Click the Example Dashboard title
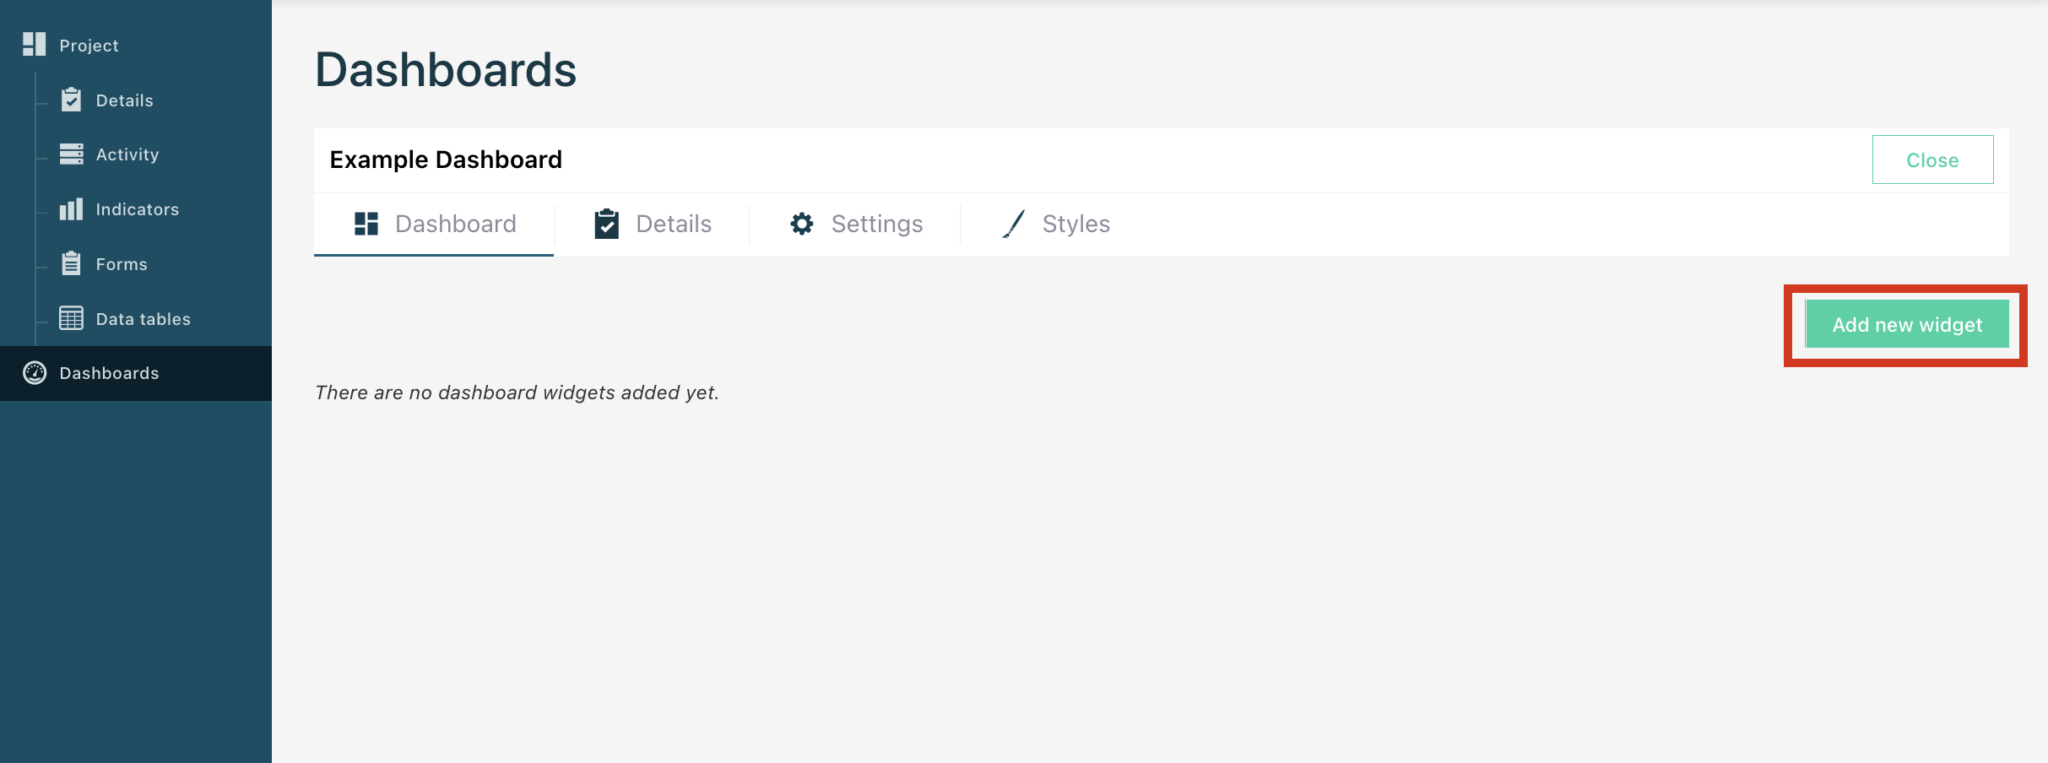 [446, 160]
